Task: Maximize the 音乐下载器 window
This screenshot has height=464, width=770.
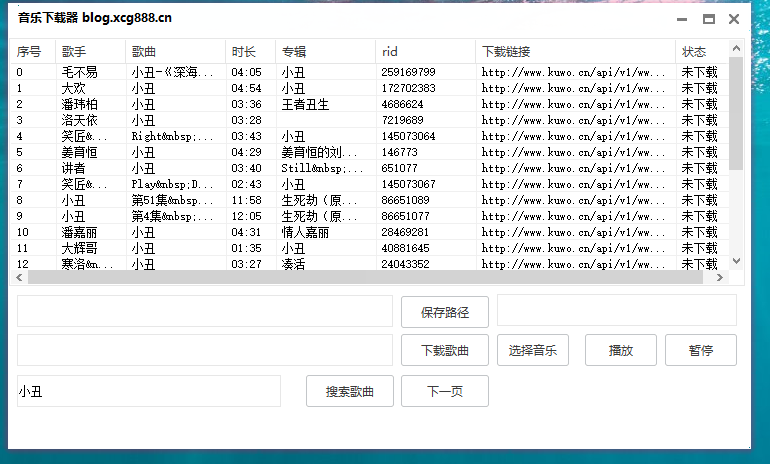Action: click(x=709, y=19)
